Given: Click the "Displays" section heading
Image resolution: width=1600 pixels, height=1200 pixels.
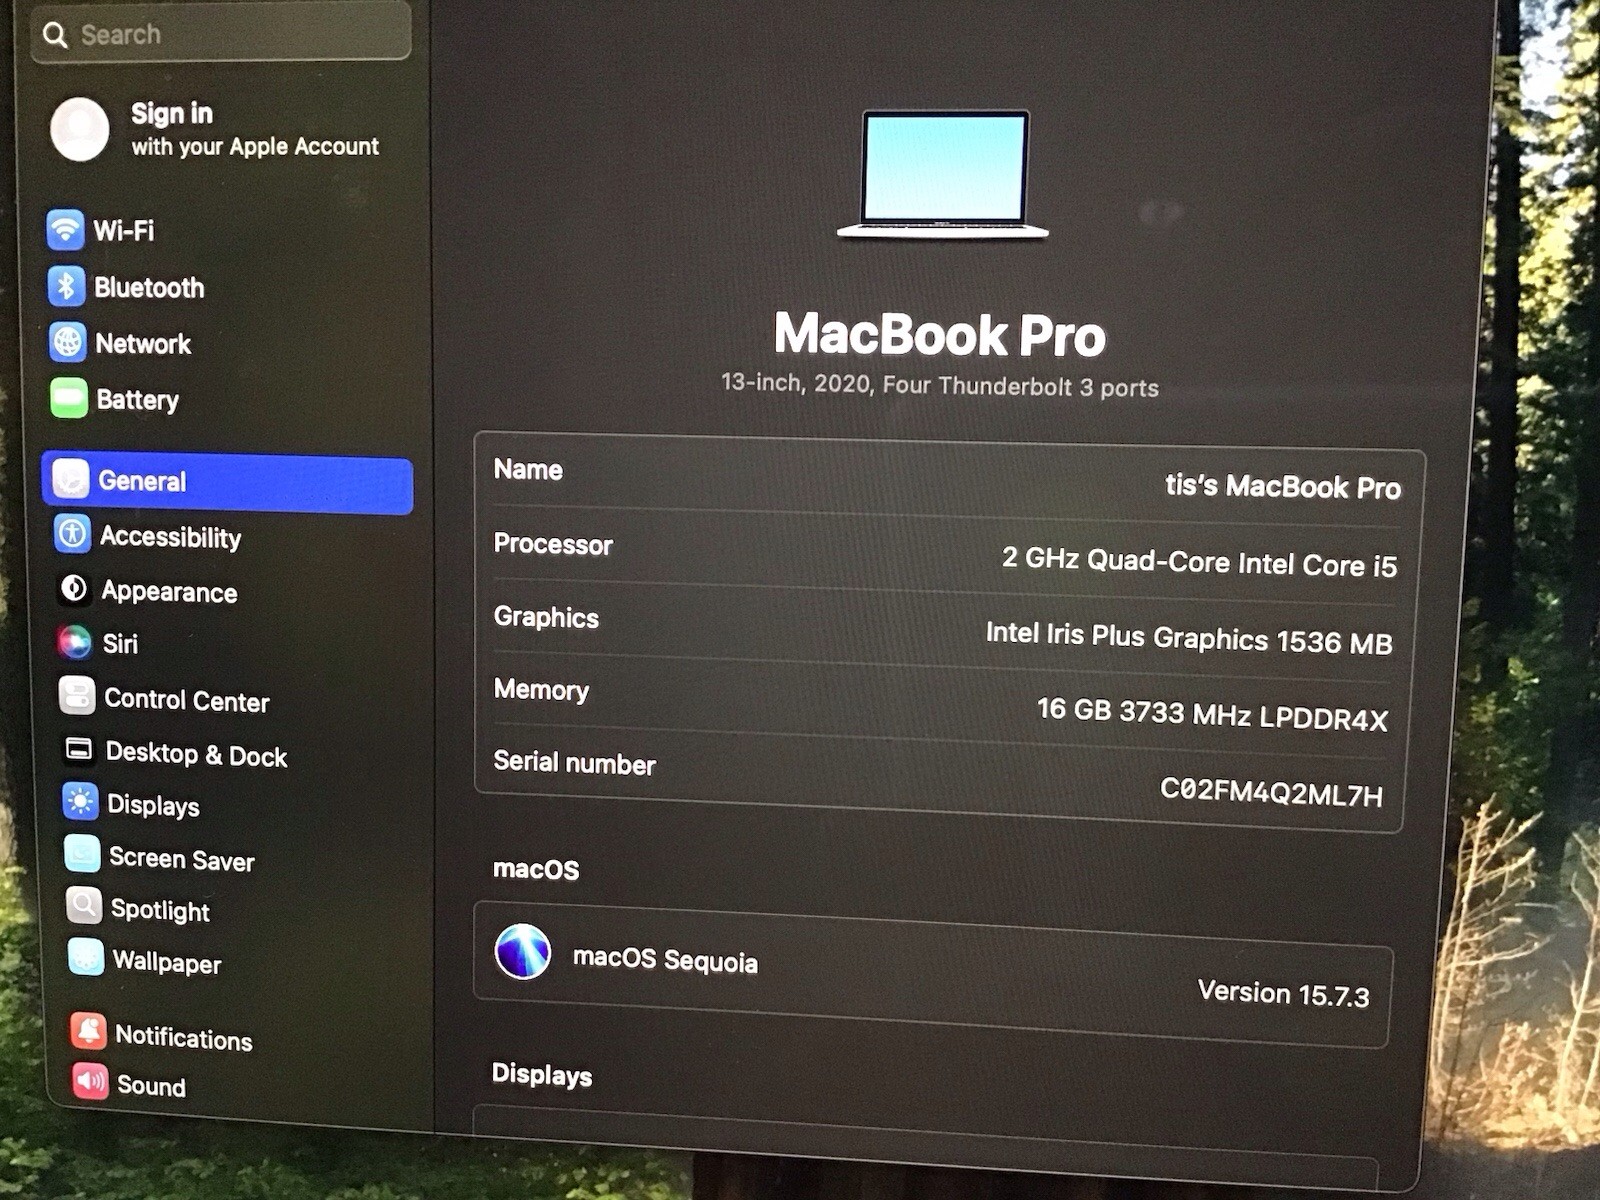Looking at the screenshot, I should pyautogui.click(x=542, y=1075).
